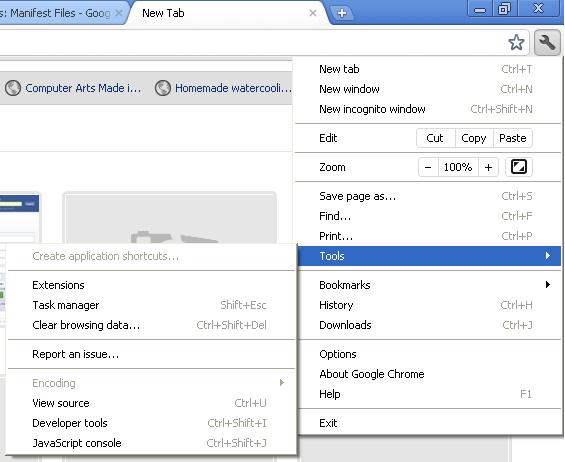Image resolution: width=565 pixels, height=462 pixels.
Task: Choose New tab menu item
Action: point(428,69)
